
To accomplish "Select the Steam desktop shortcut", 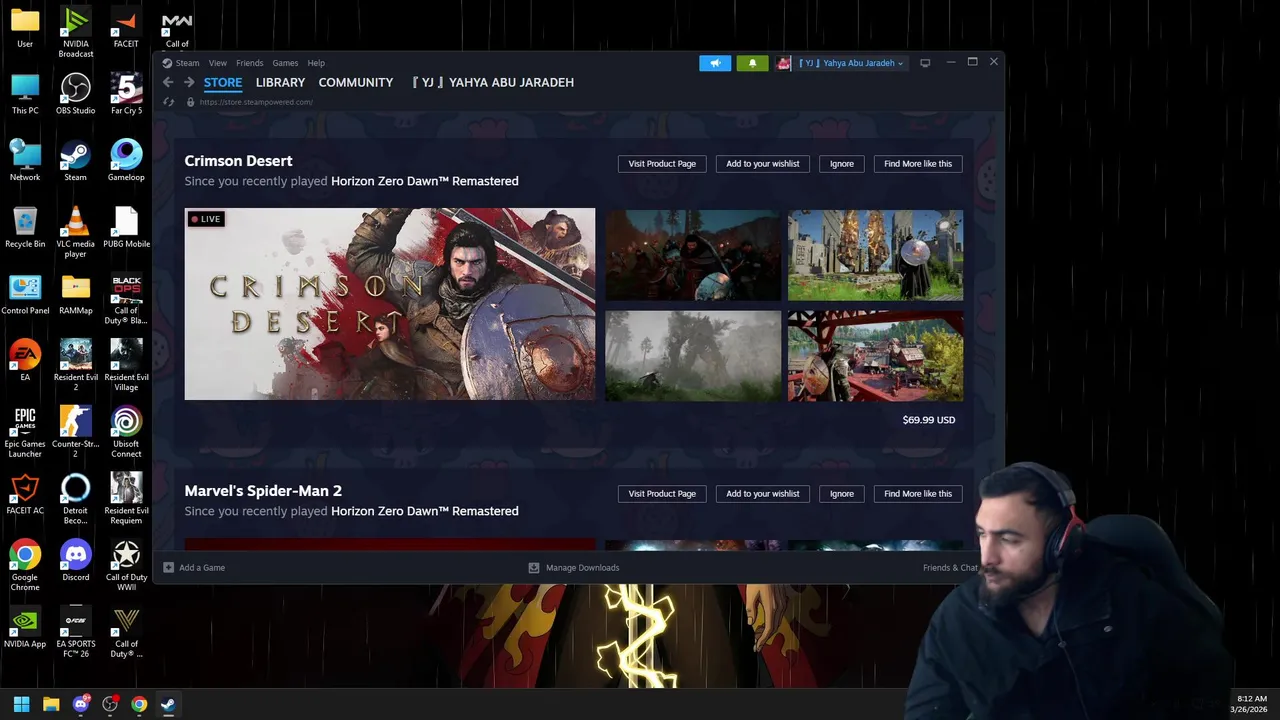I will coord(75,161).
